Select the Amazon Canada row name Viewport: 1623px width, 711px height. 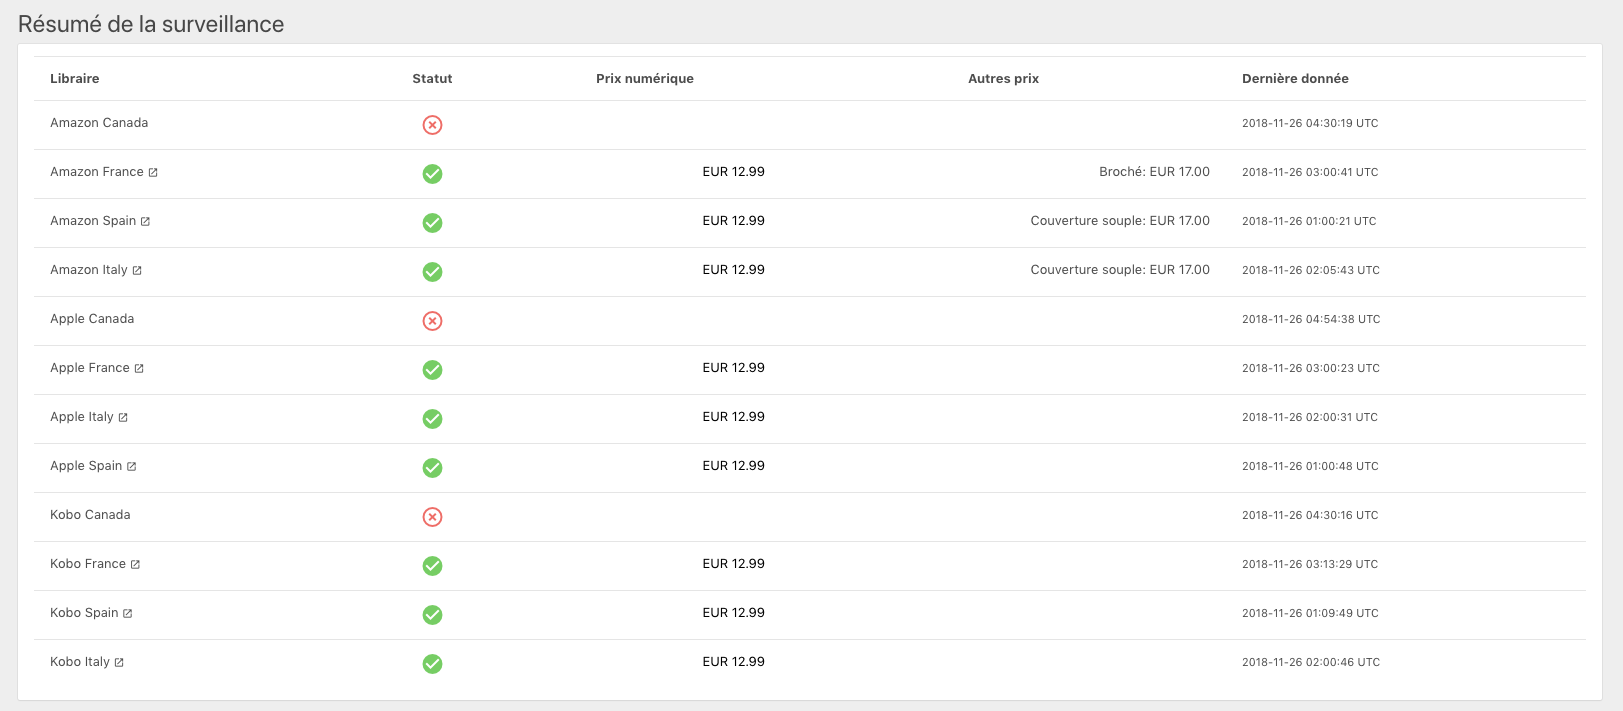99,123
